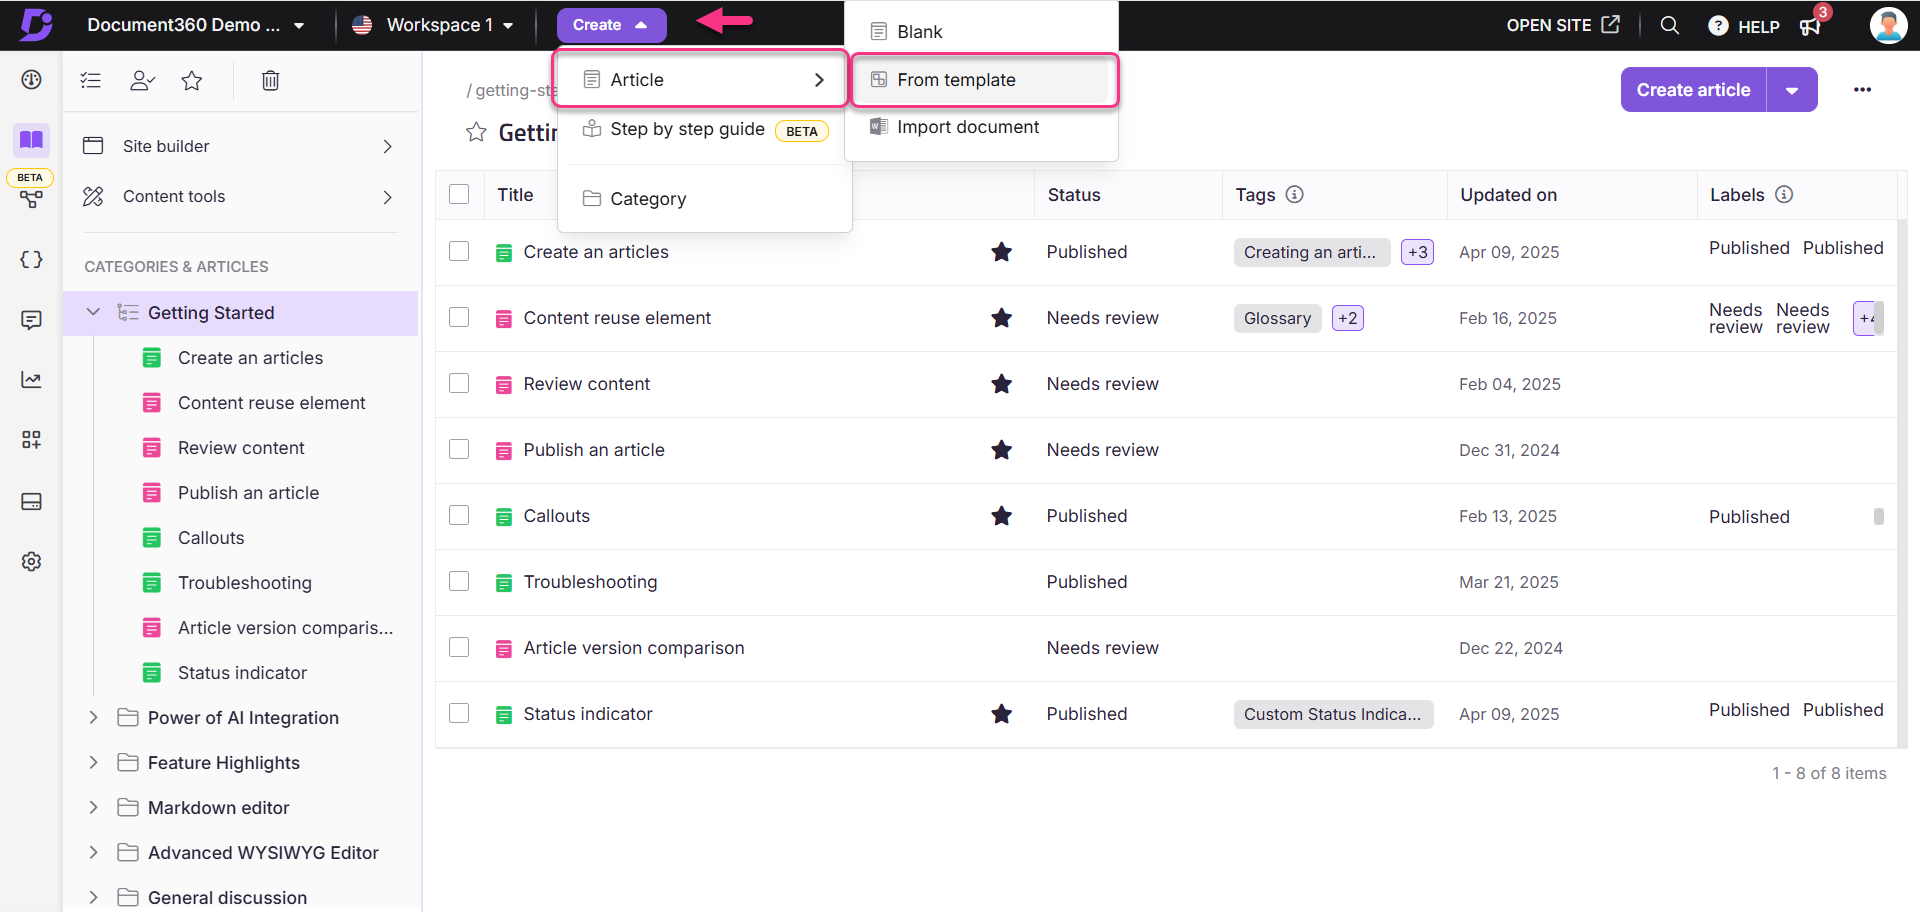1920x912 pixels.
Task: Open the BETA workflow rail icon
Action: pos(32,199)
